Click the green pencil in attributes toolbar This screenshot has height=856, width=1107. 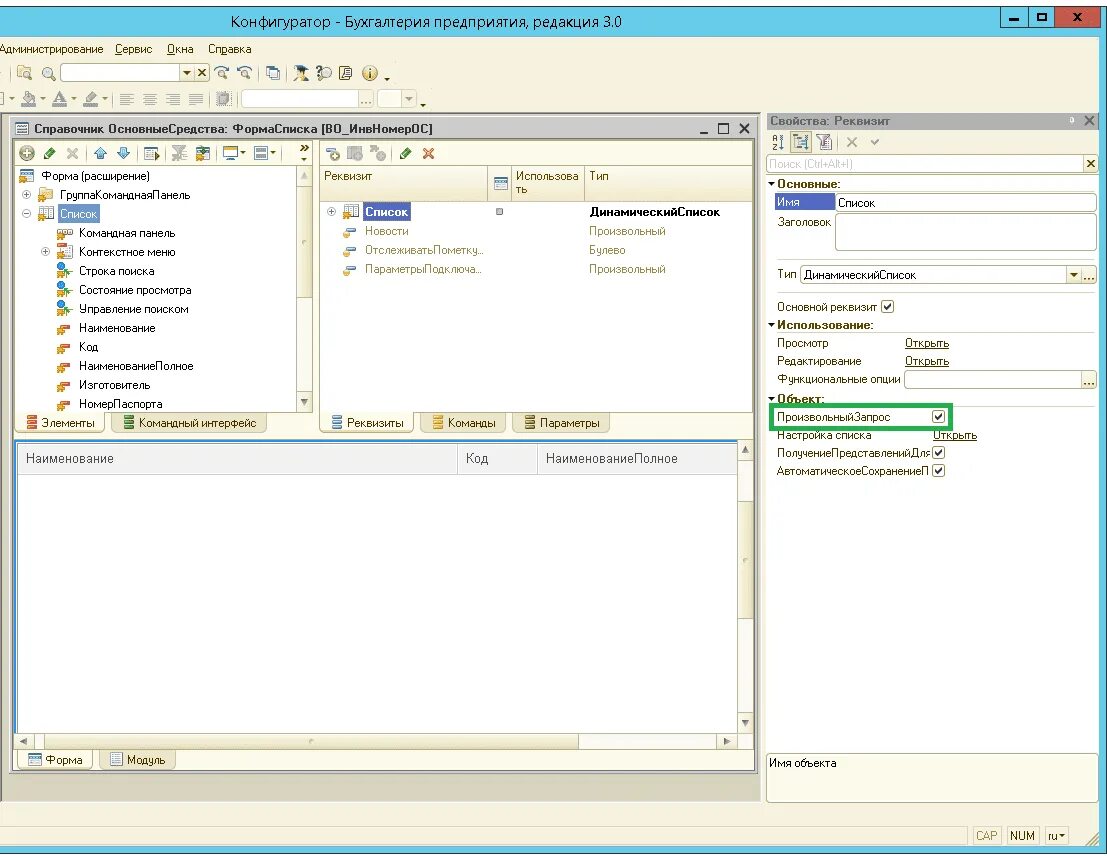coord(405,153)
